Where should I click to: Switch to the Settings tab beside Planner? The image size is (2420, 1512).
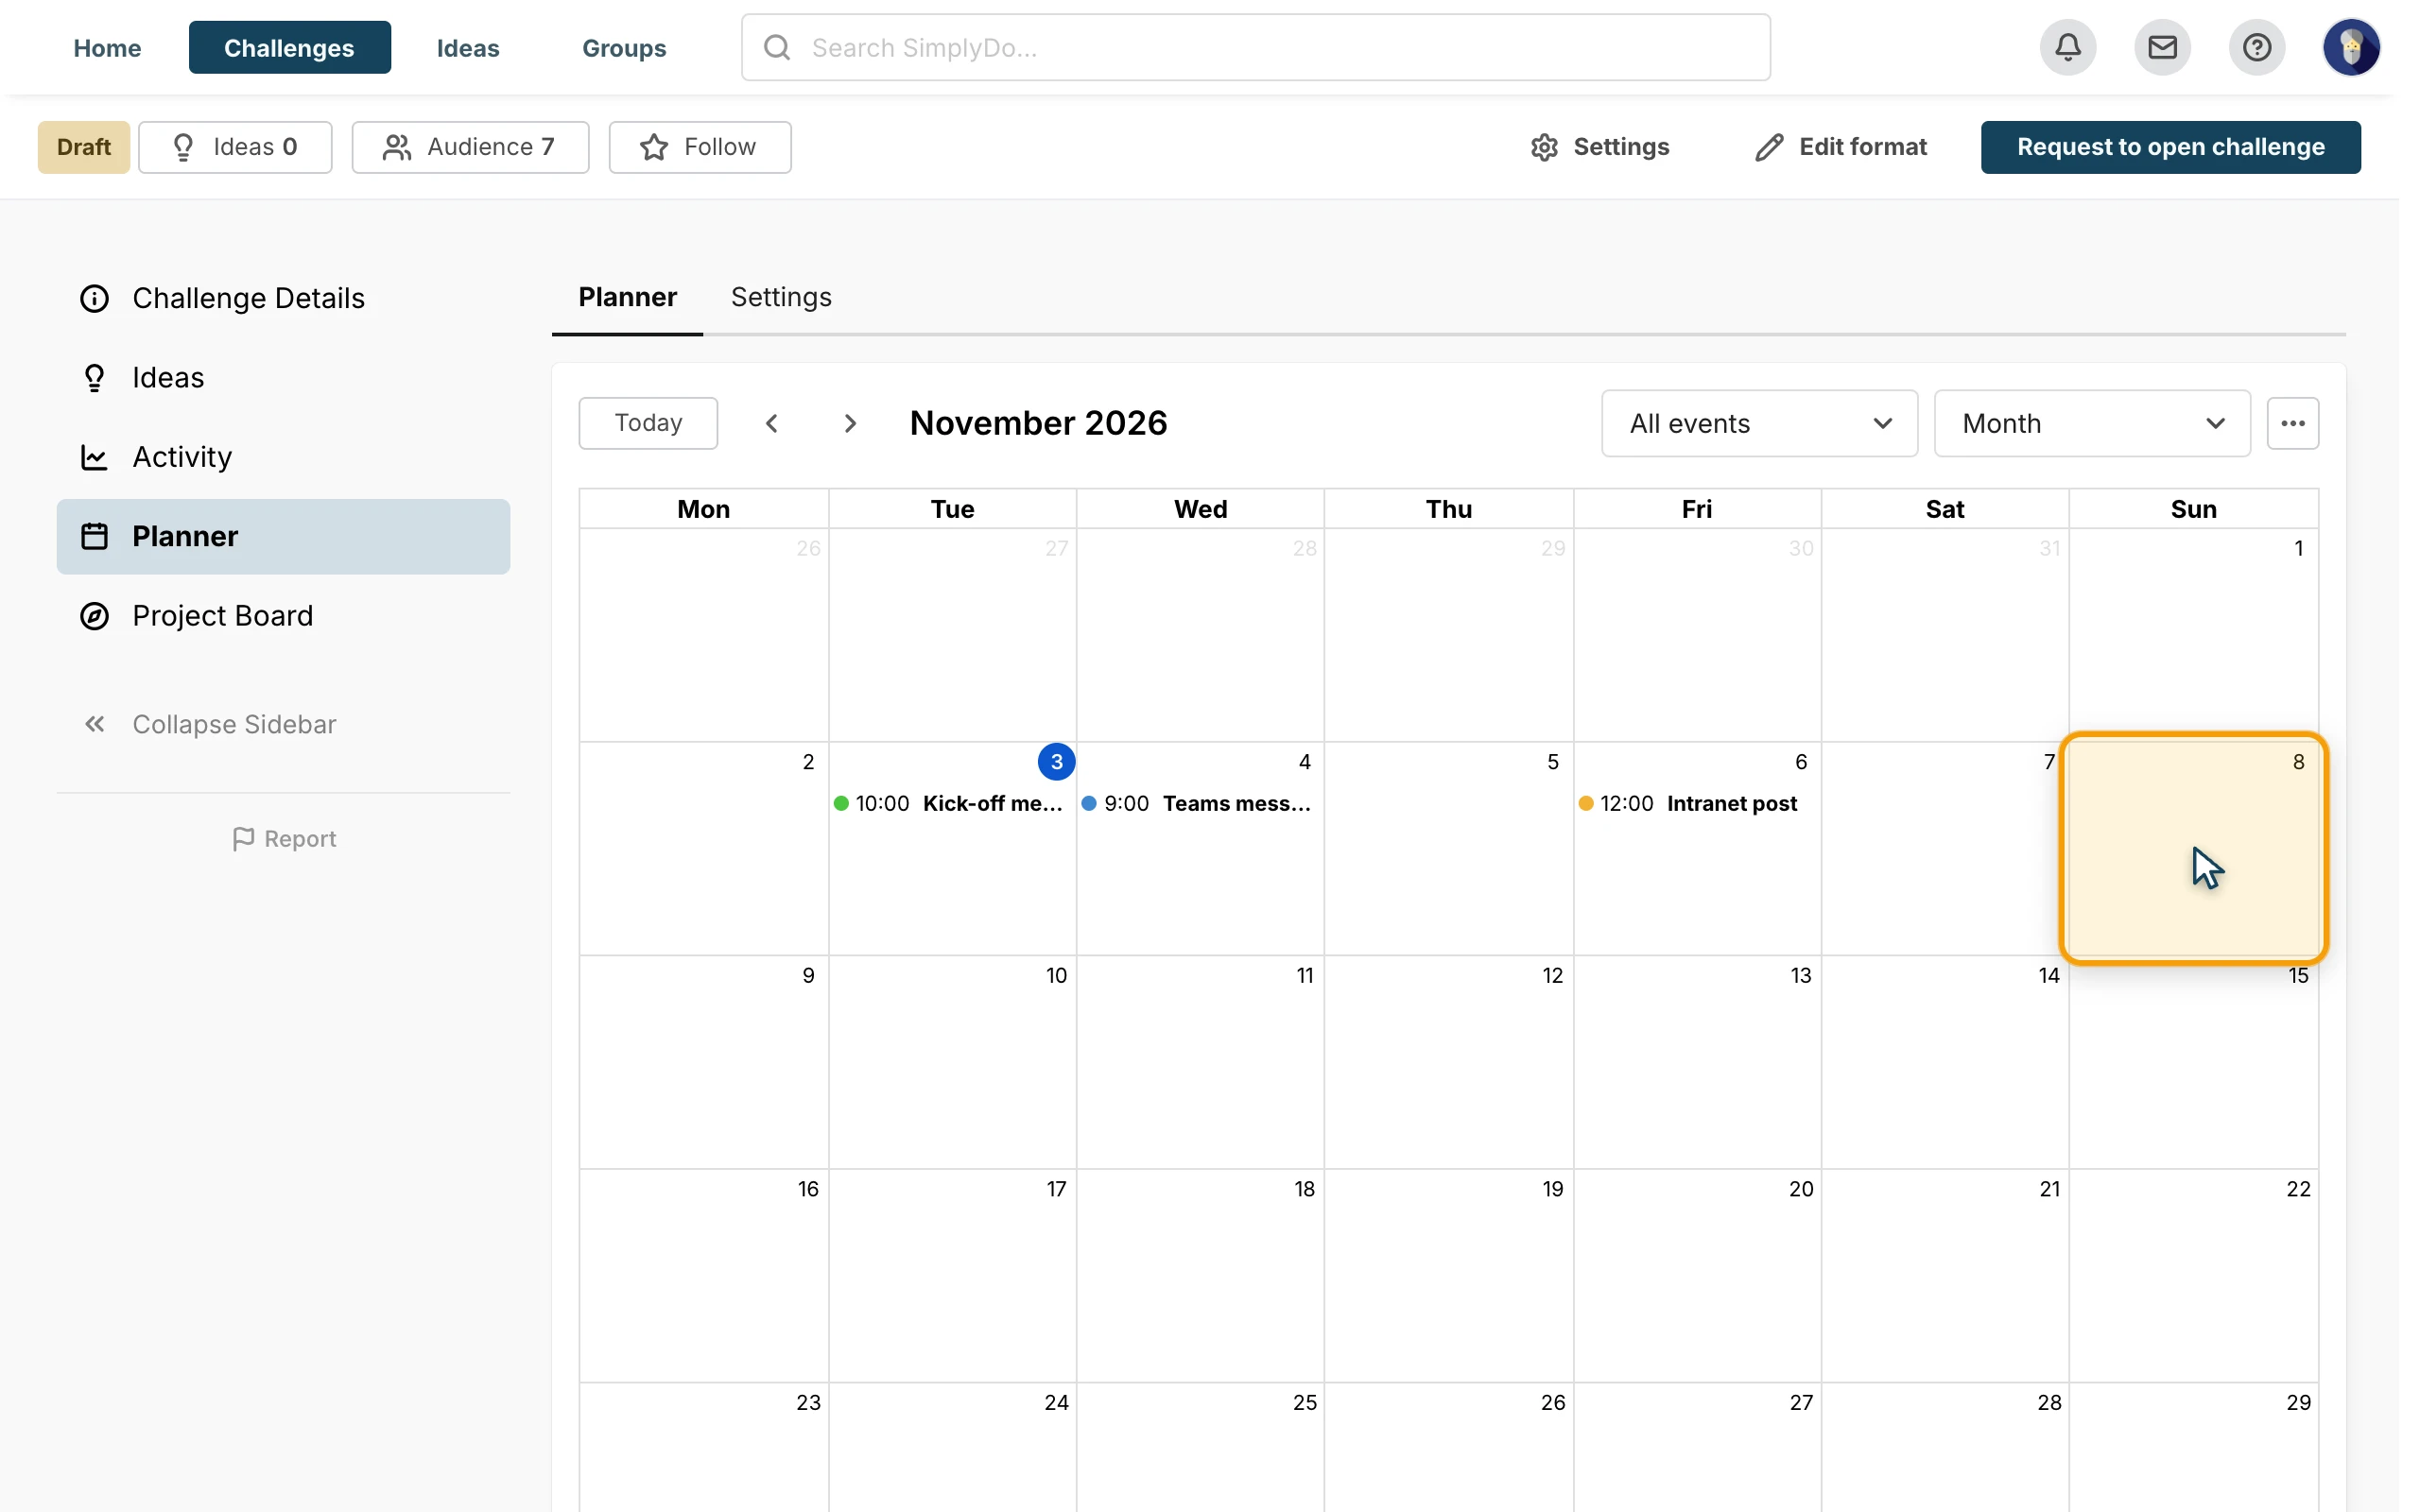pyautogui.click(x=781, y=297)
